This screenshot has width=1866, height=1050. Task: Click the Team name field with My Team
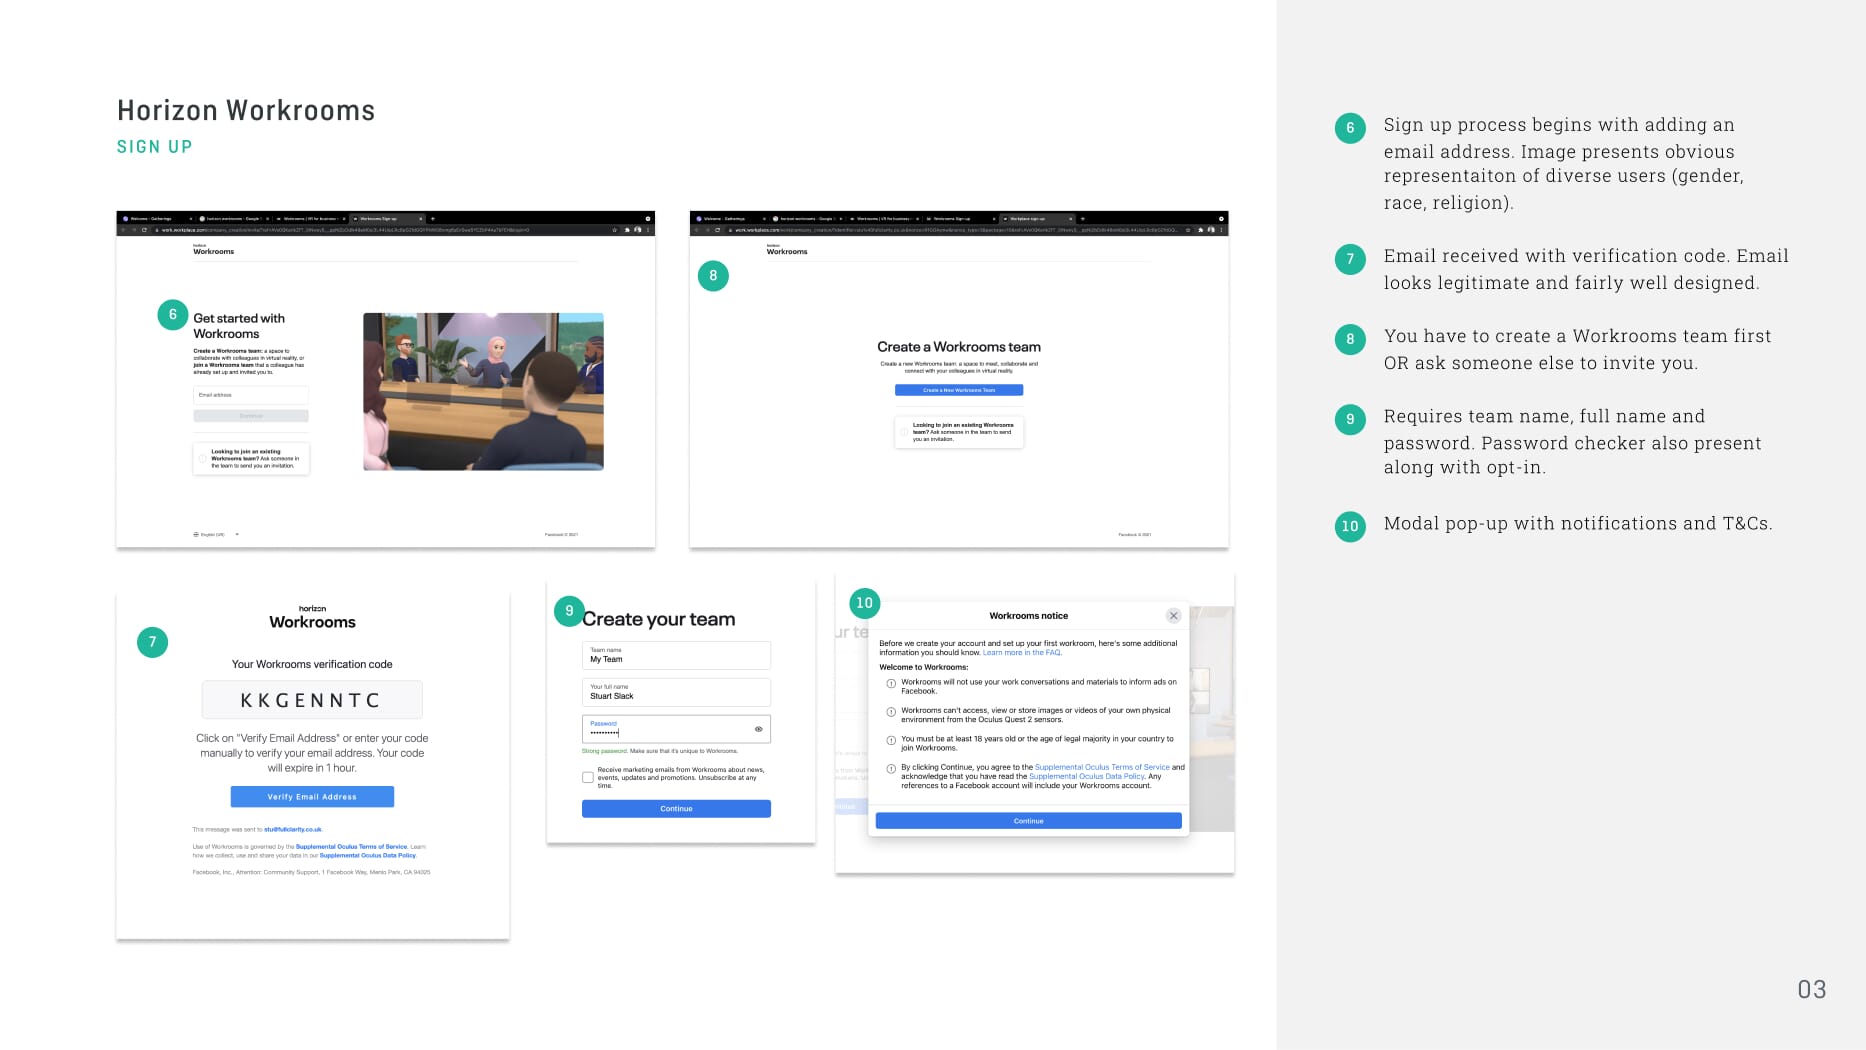point(676,656)
